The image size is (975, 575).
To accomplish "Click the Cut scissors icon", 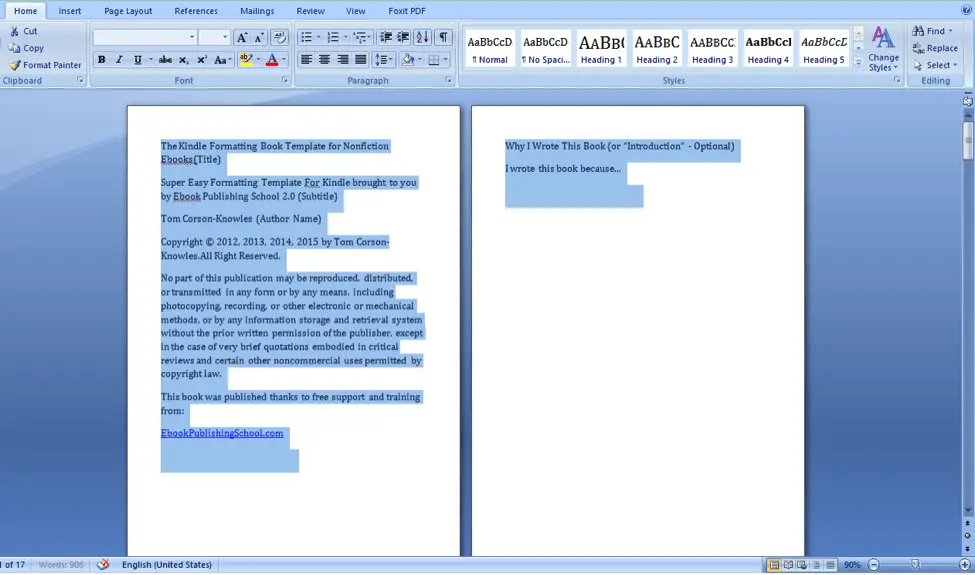I will [x=14, y=31].
